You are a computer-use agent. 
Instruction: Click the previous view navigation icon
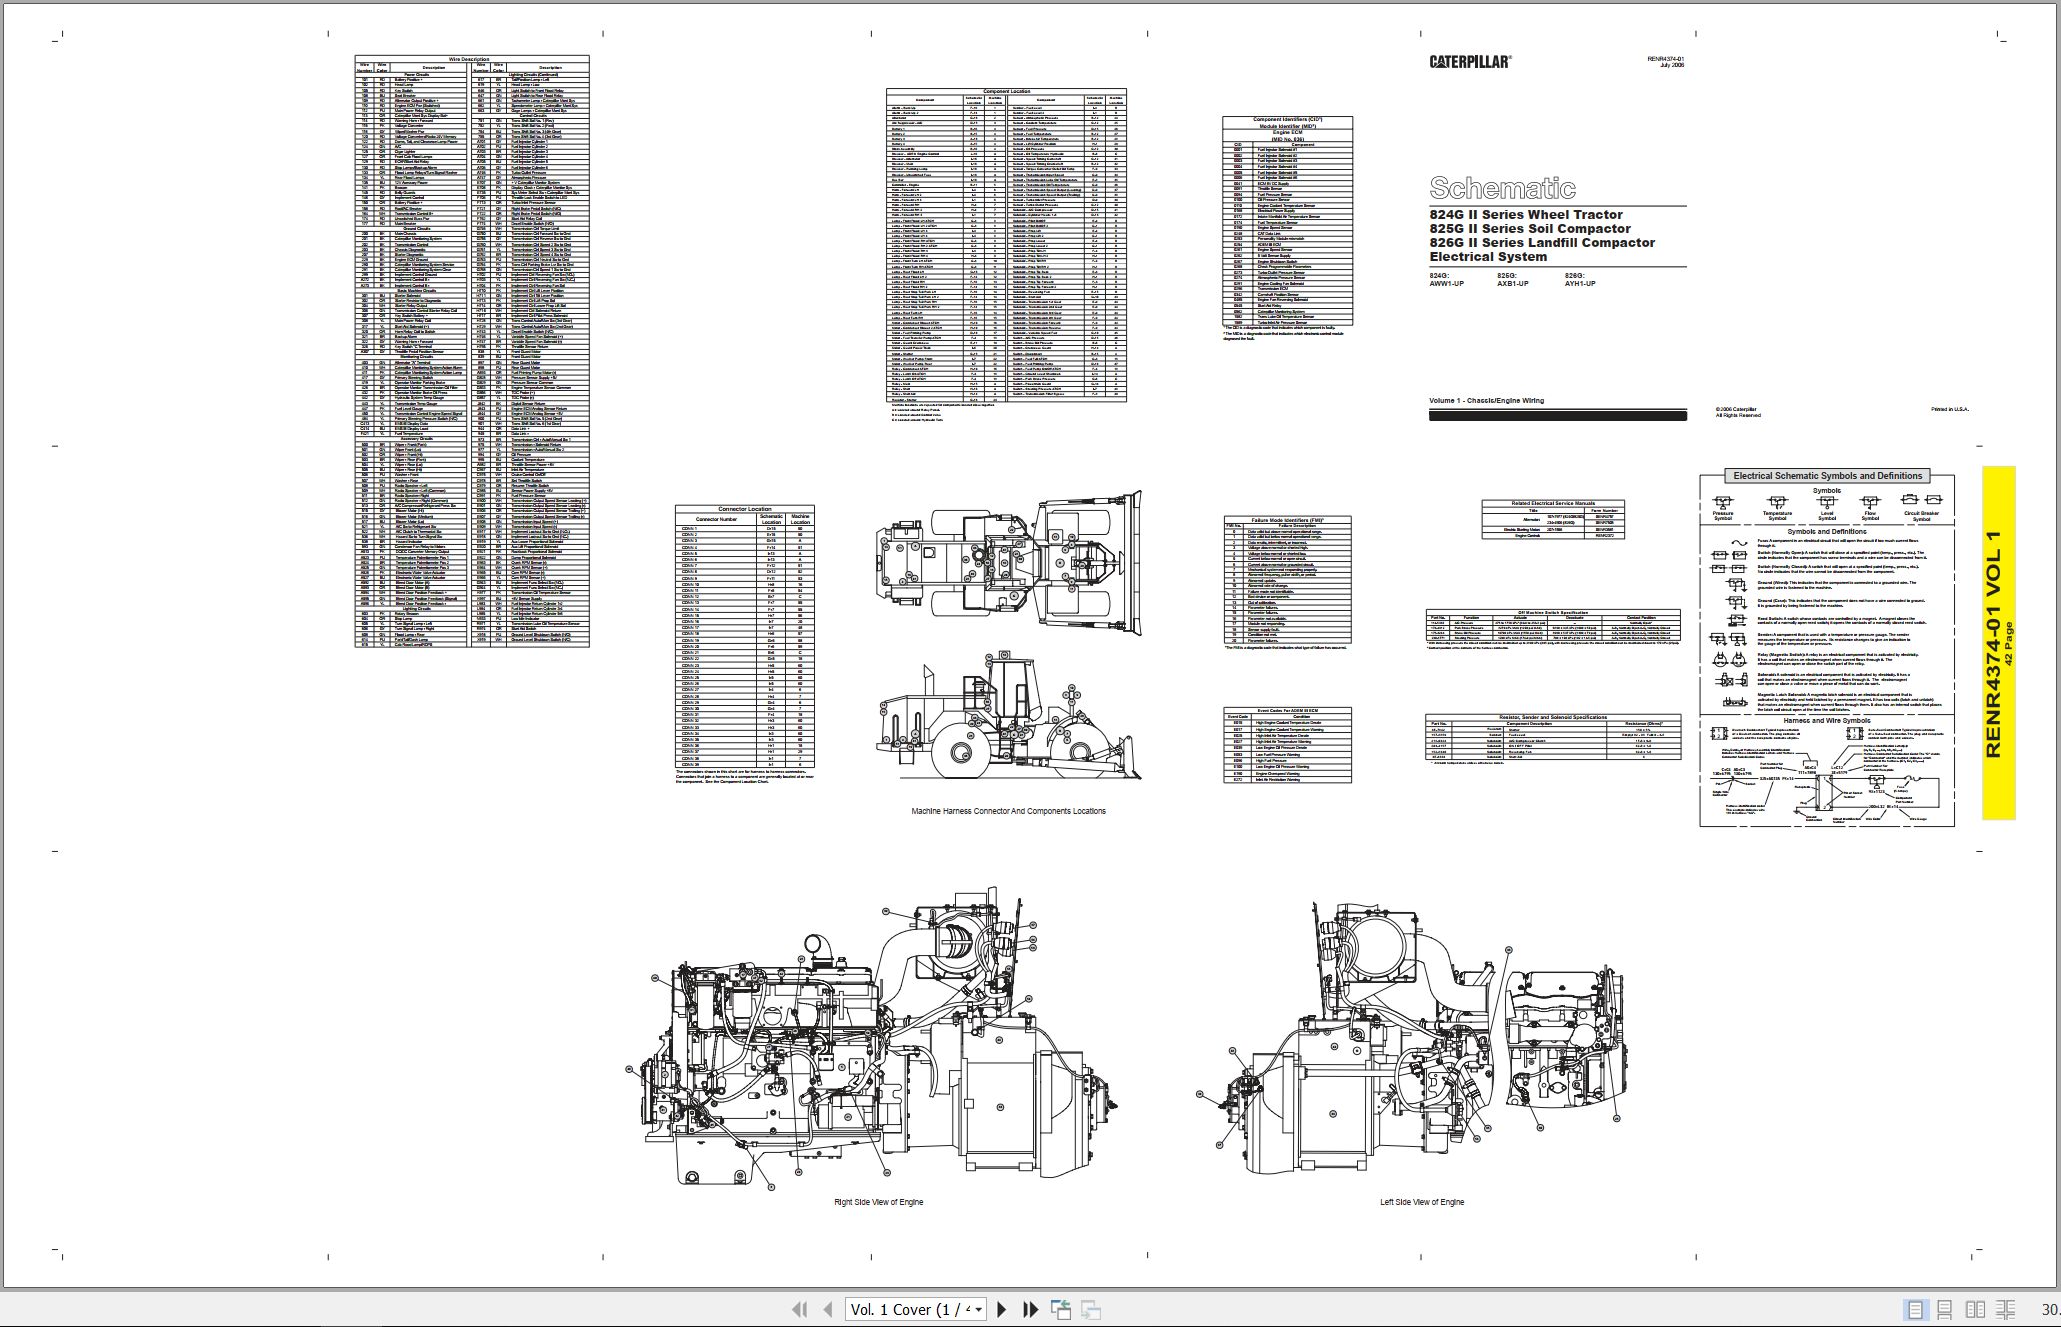point(1061,1309)
